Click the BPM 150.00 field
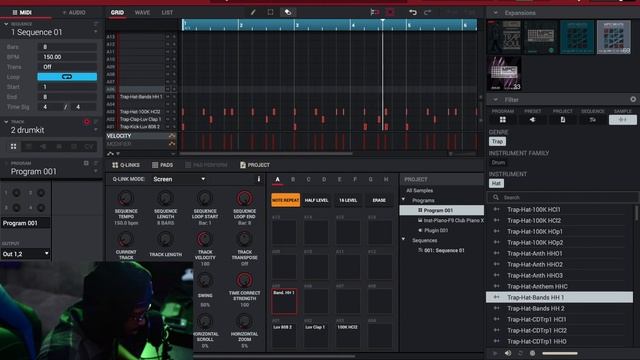 tap(67, 57)
